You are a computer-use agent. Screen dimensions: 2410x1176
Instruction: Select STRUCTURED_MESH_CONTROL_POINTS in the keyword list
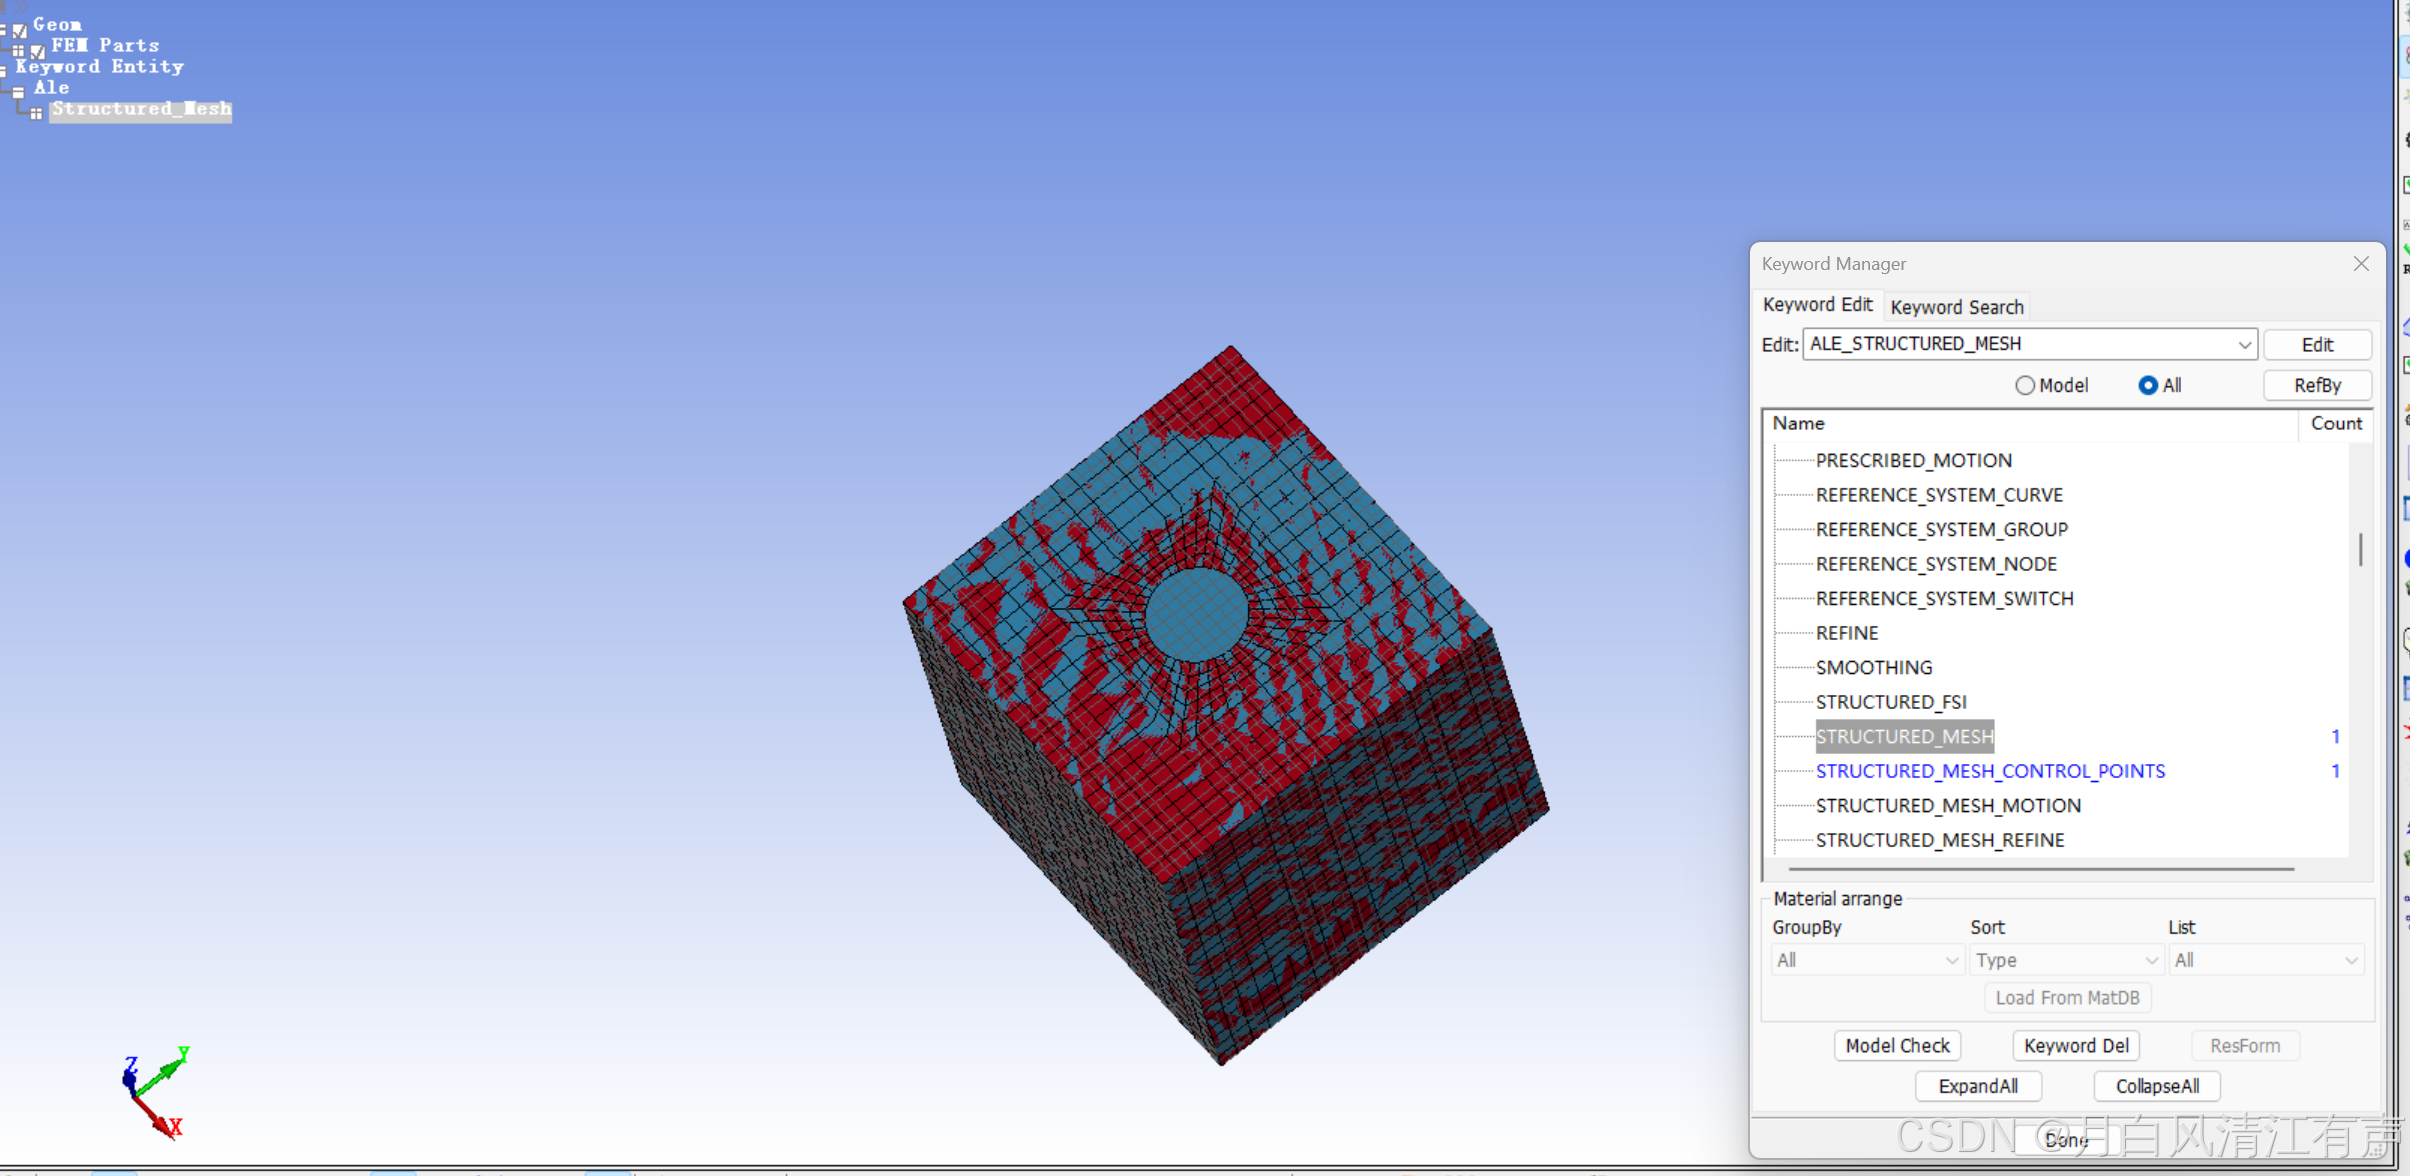(x=1989, y=771)
